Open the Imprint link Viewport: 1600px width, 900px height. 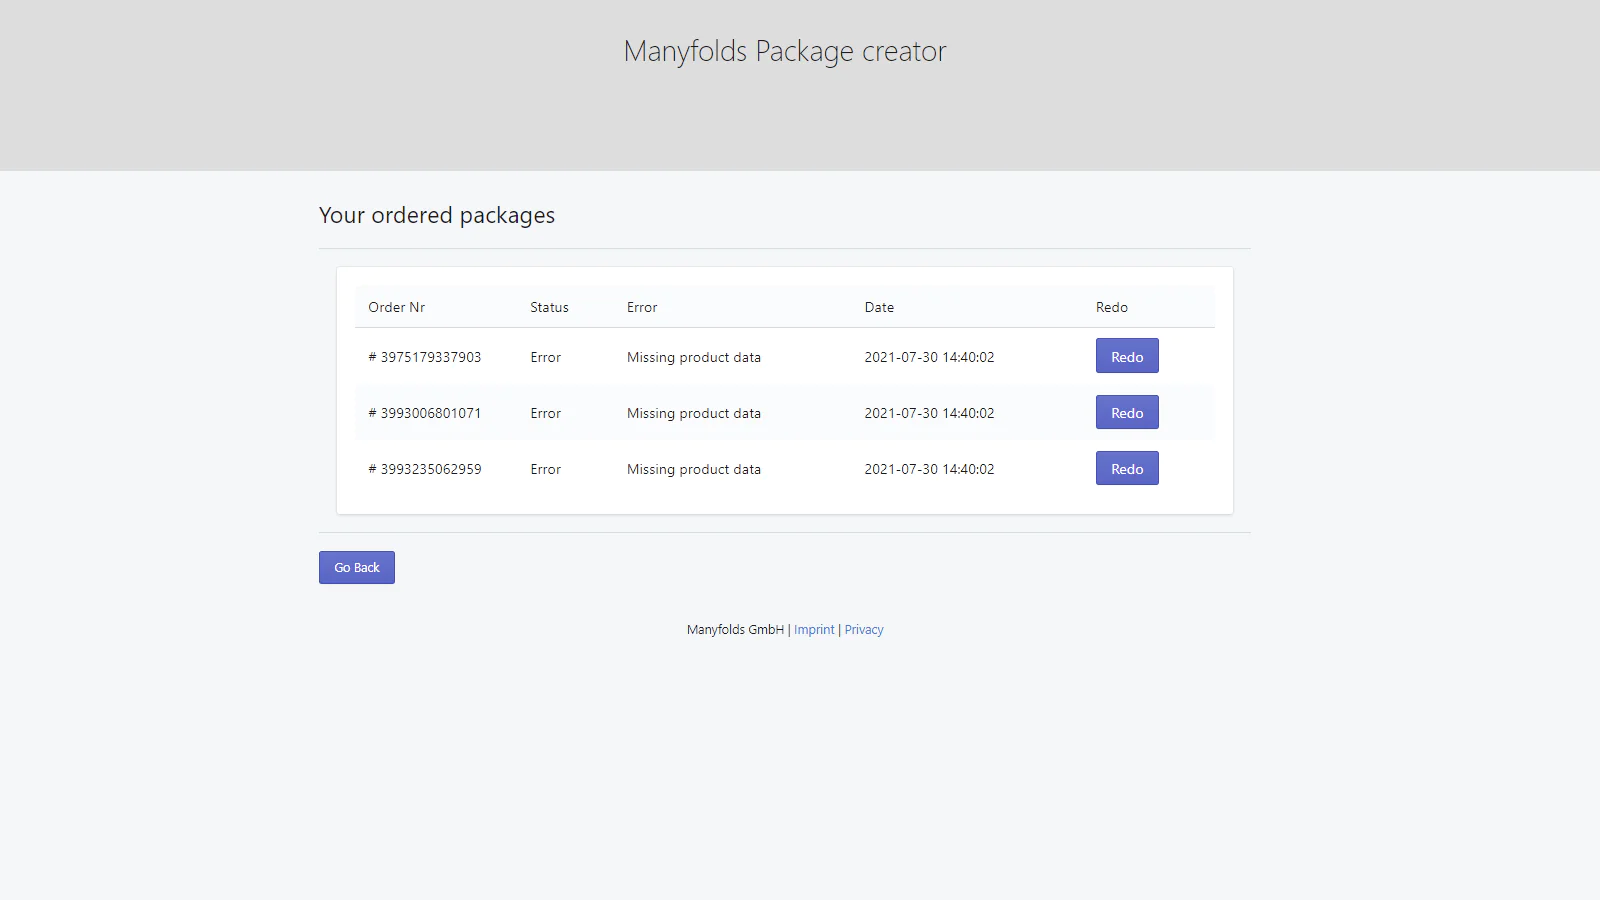pyautogui.click(x=814, y=630)
